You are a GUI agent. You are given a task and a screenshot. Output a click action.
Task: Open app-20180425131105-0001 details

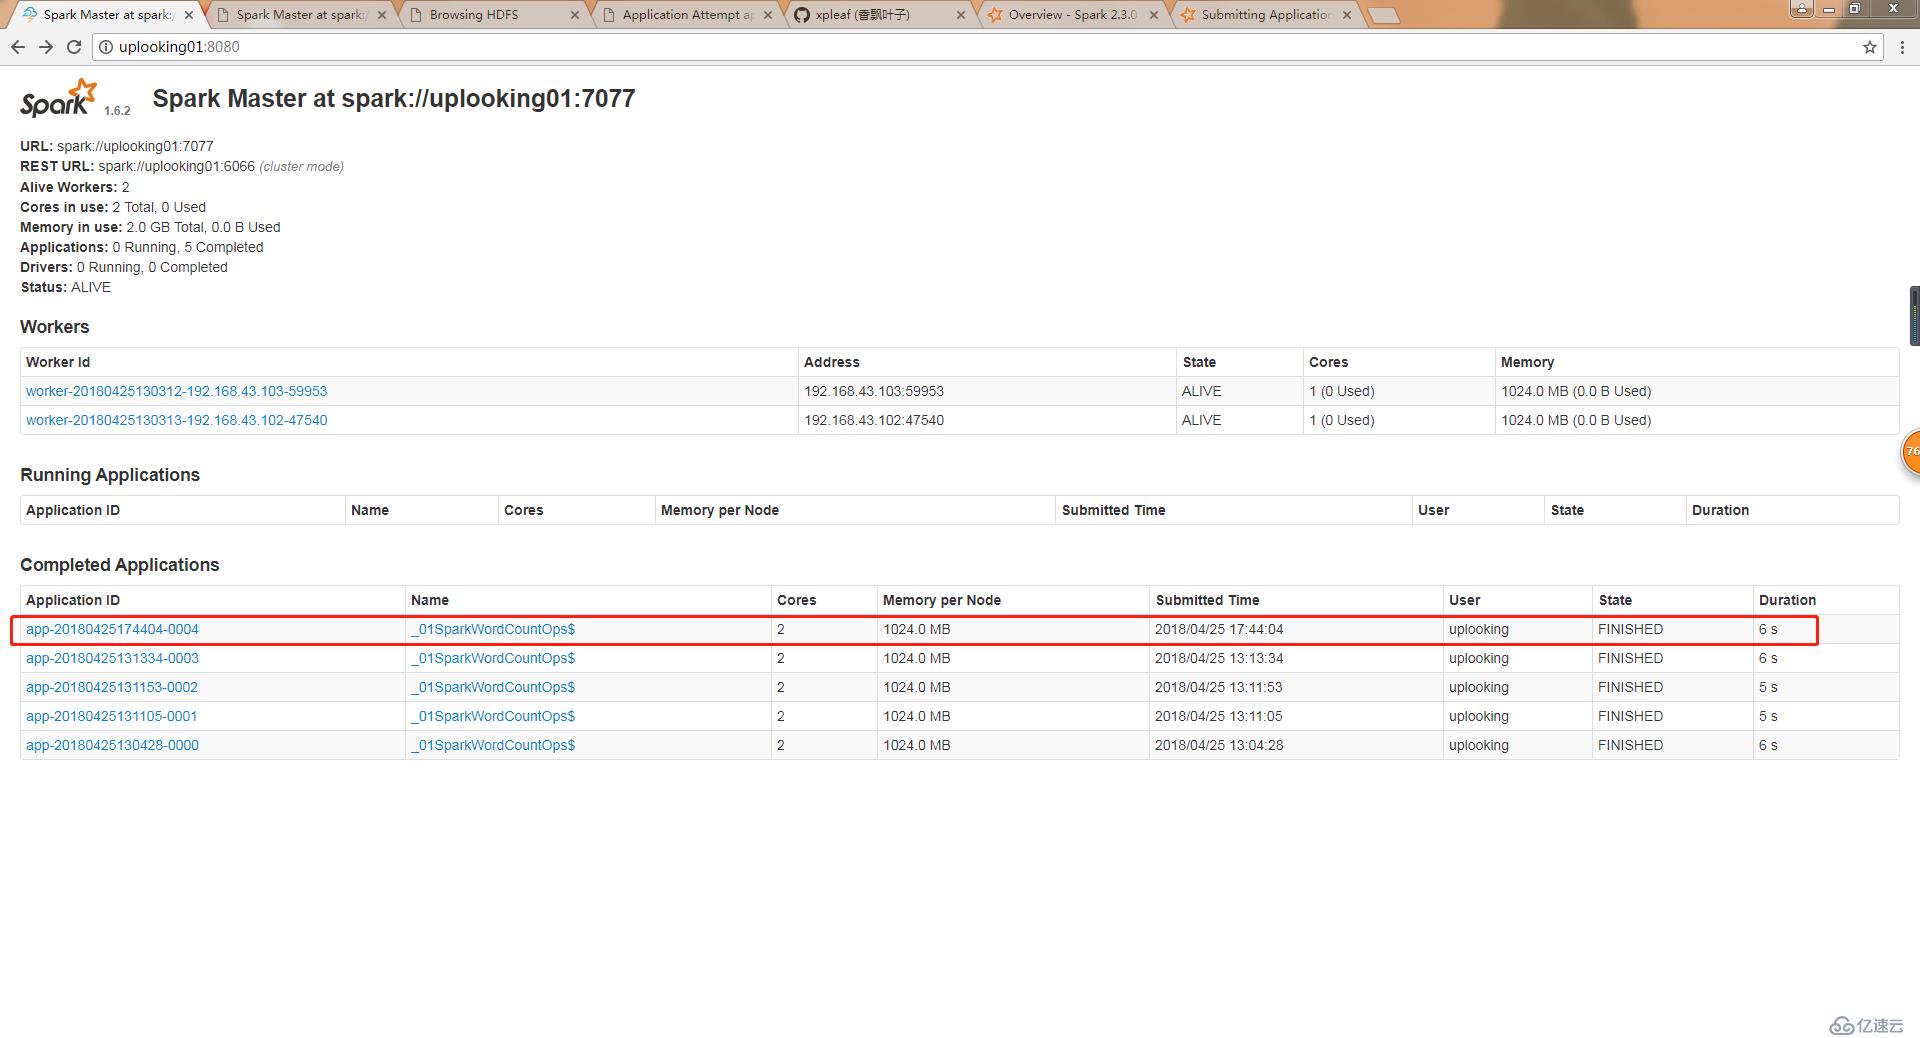coord(112,716)
